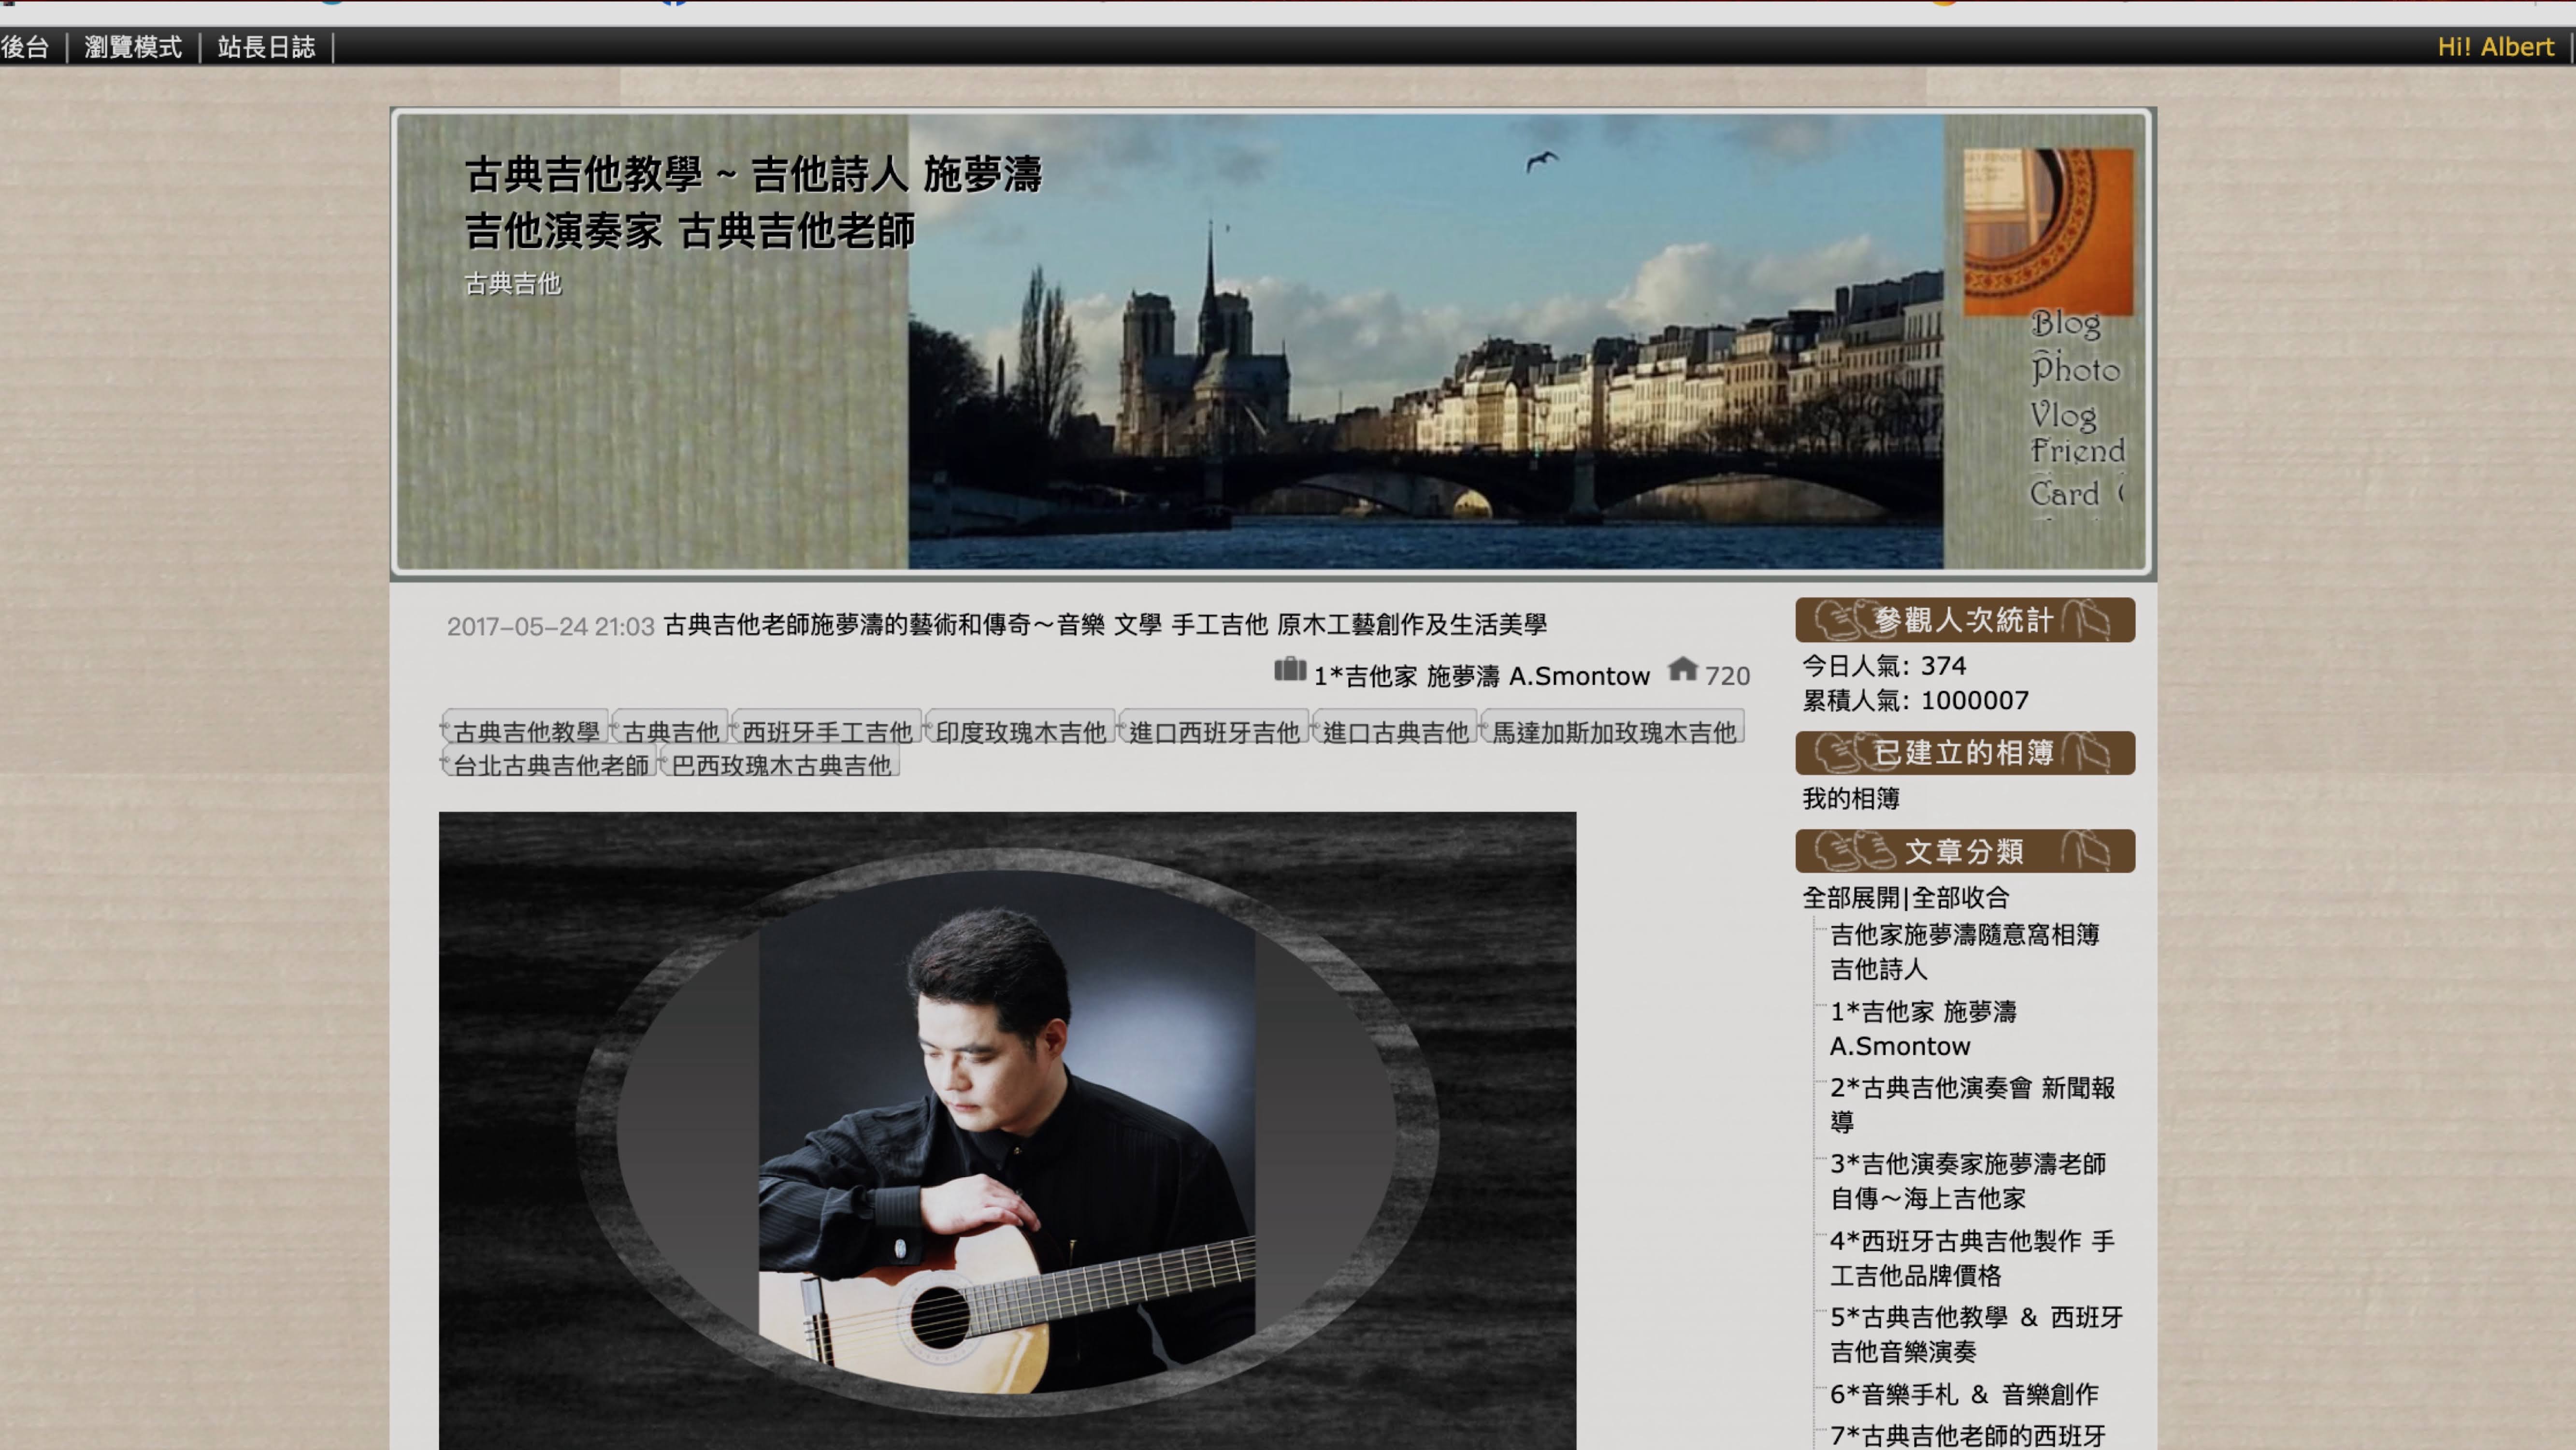Switch to 瀏覽模式 in the top bar
This screenshot has width=2576, height=1450.
pyautogui.click(x=133, y=47)
